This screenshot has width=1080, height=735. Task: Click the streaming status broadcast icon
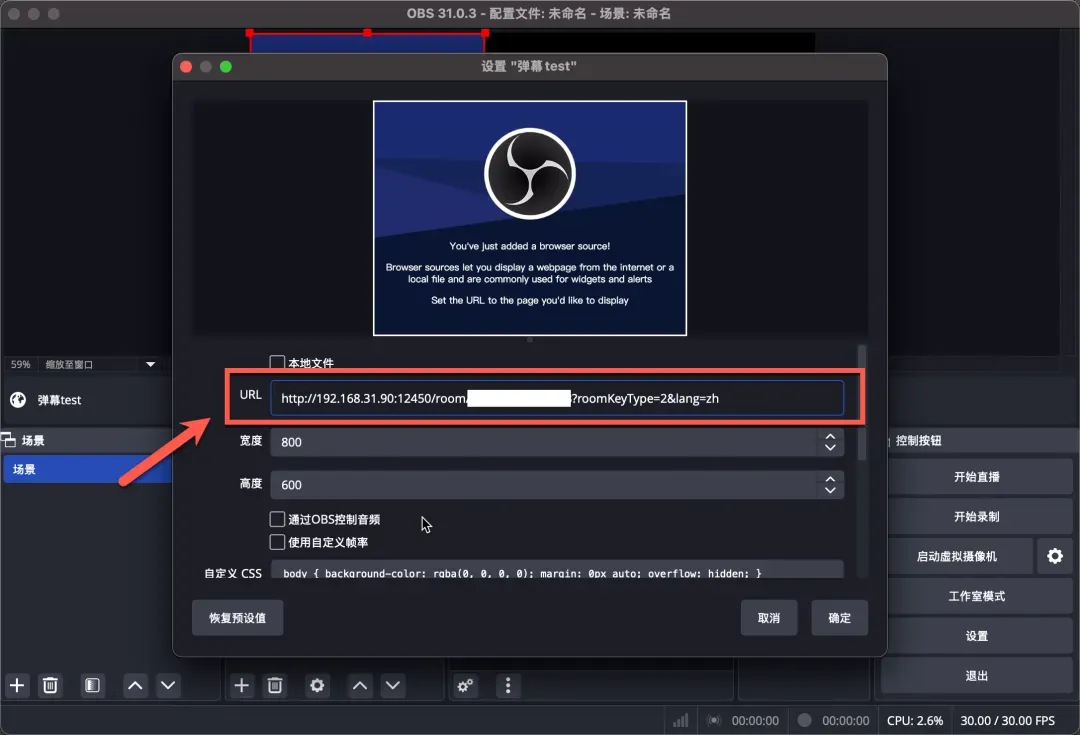714,721
